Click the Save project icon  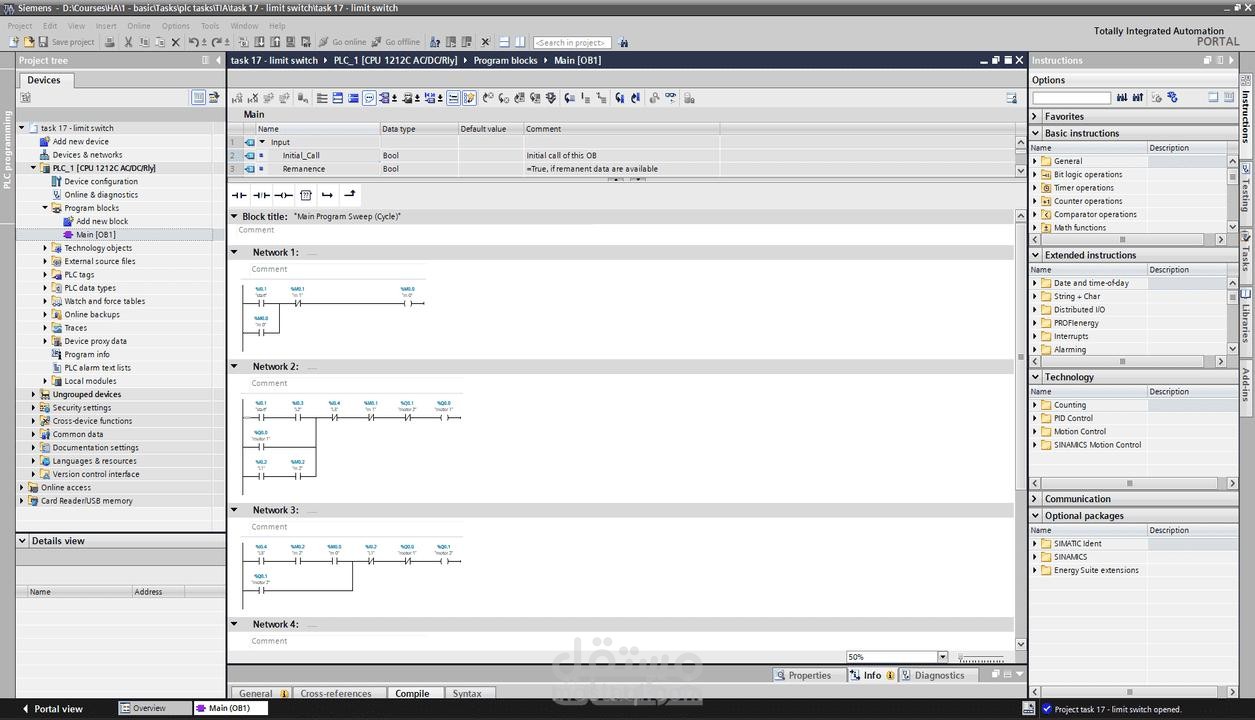coord(43,42)
